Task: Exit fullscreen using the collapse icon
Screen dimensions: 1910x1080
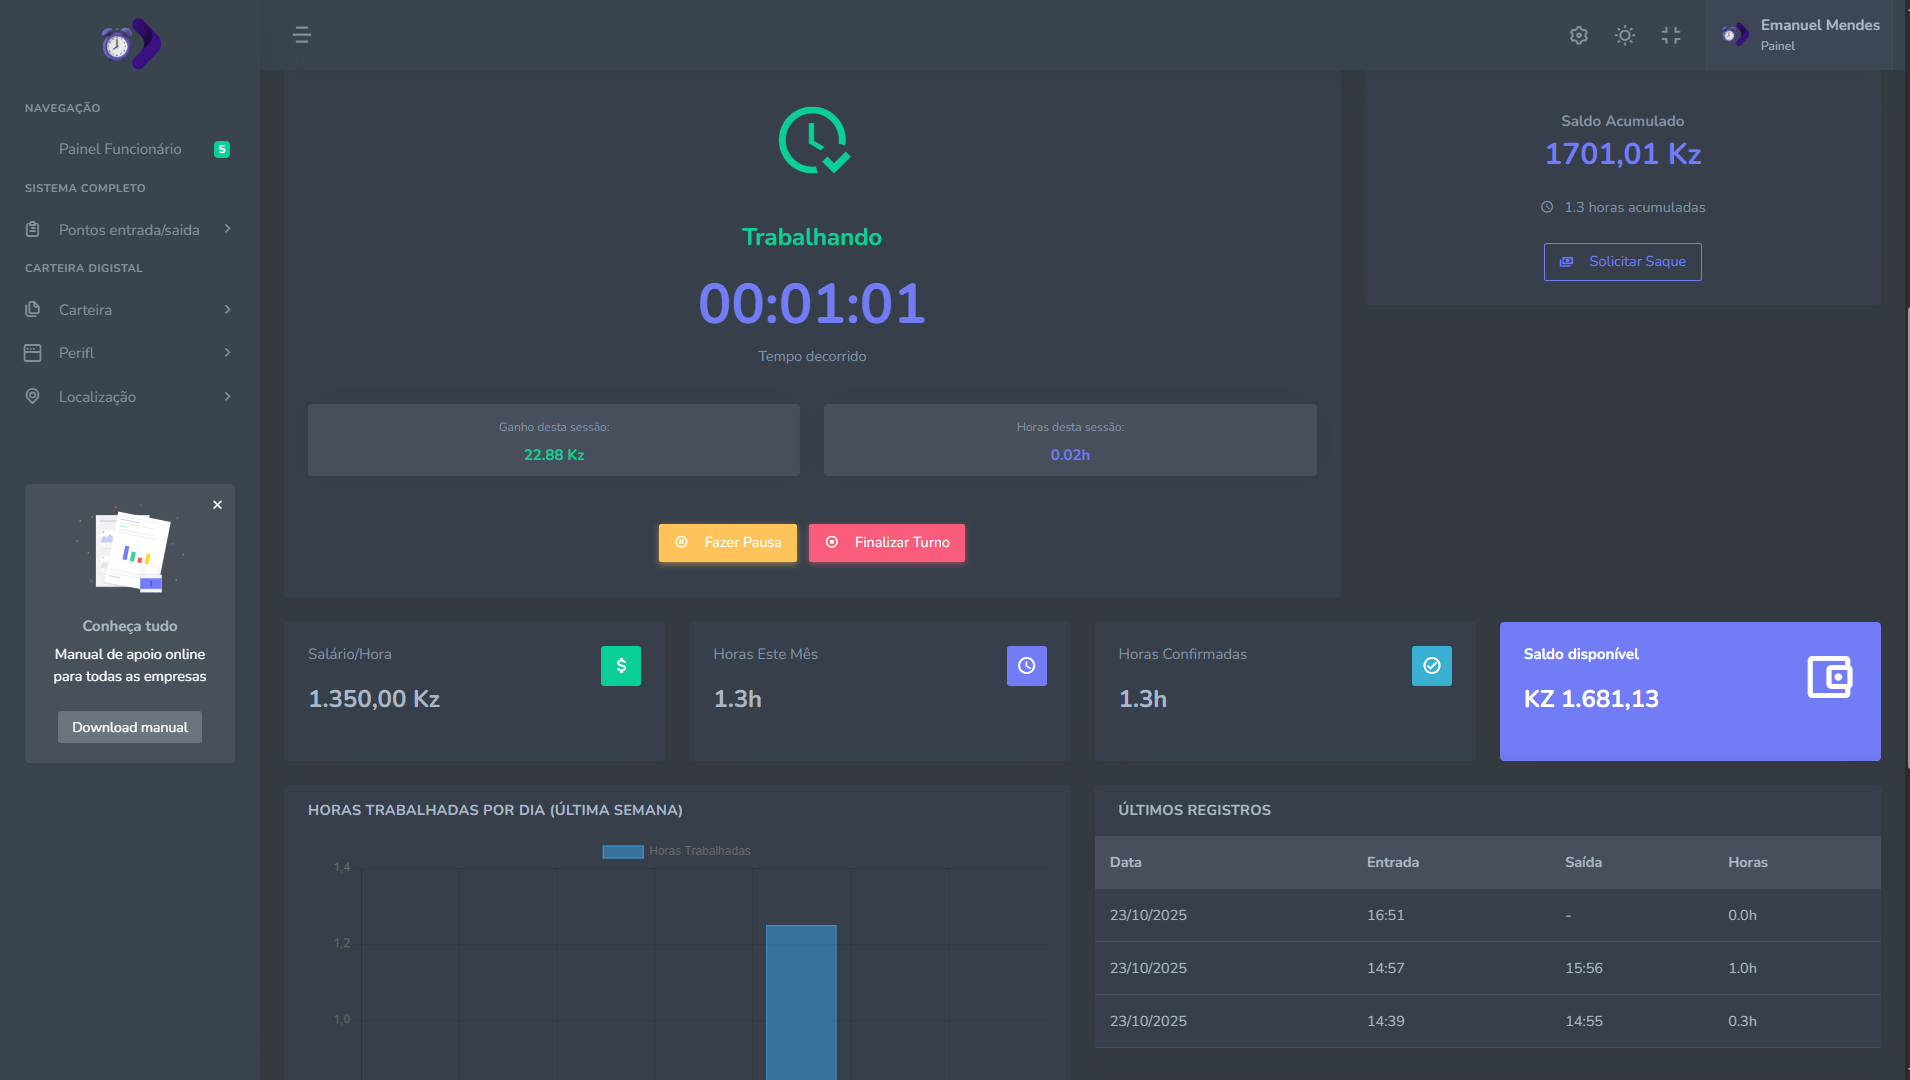Action: click(1670, 35)
